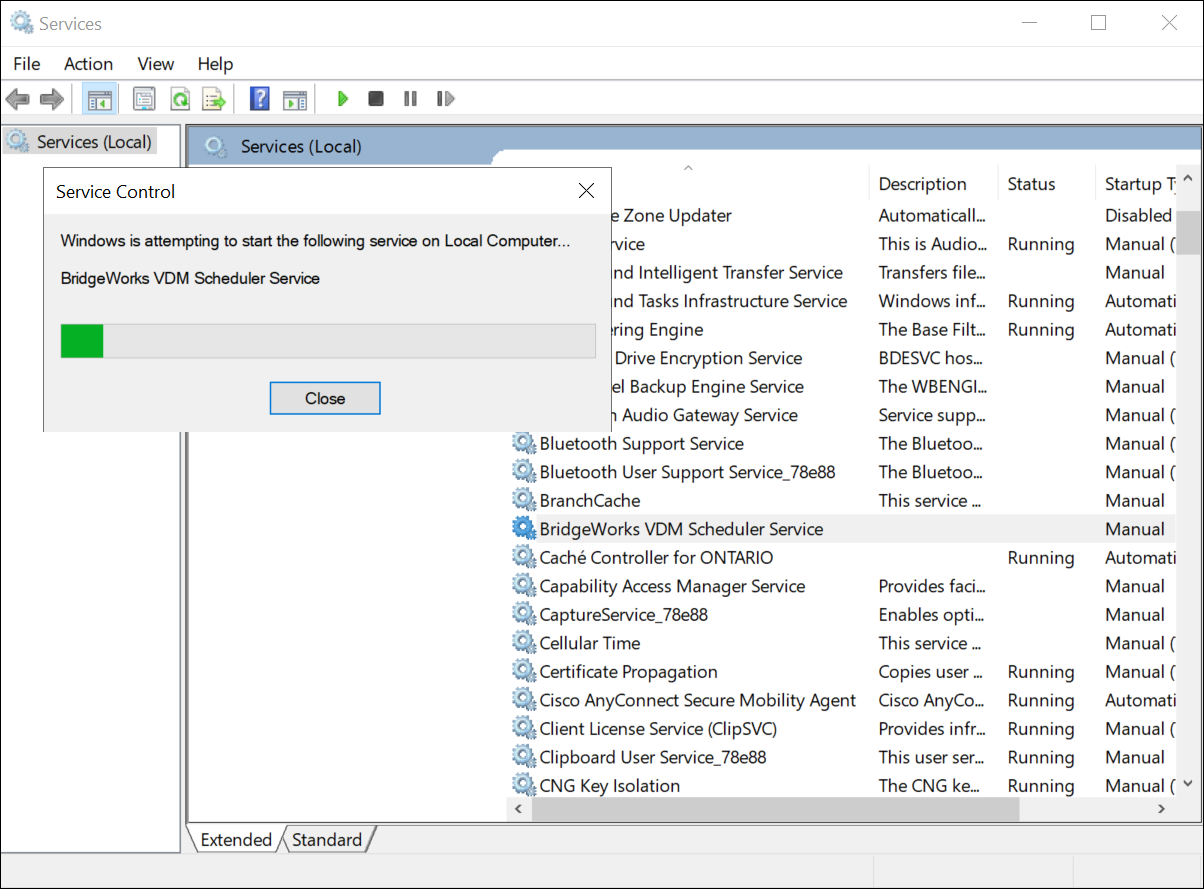Viewport: 1204px width, 889px height.
Task: Click gear icon of BridgeWorks VDM Scheduler Service
Action: (x=524, y=529)
